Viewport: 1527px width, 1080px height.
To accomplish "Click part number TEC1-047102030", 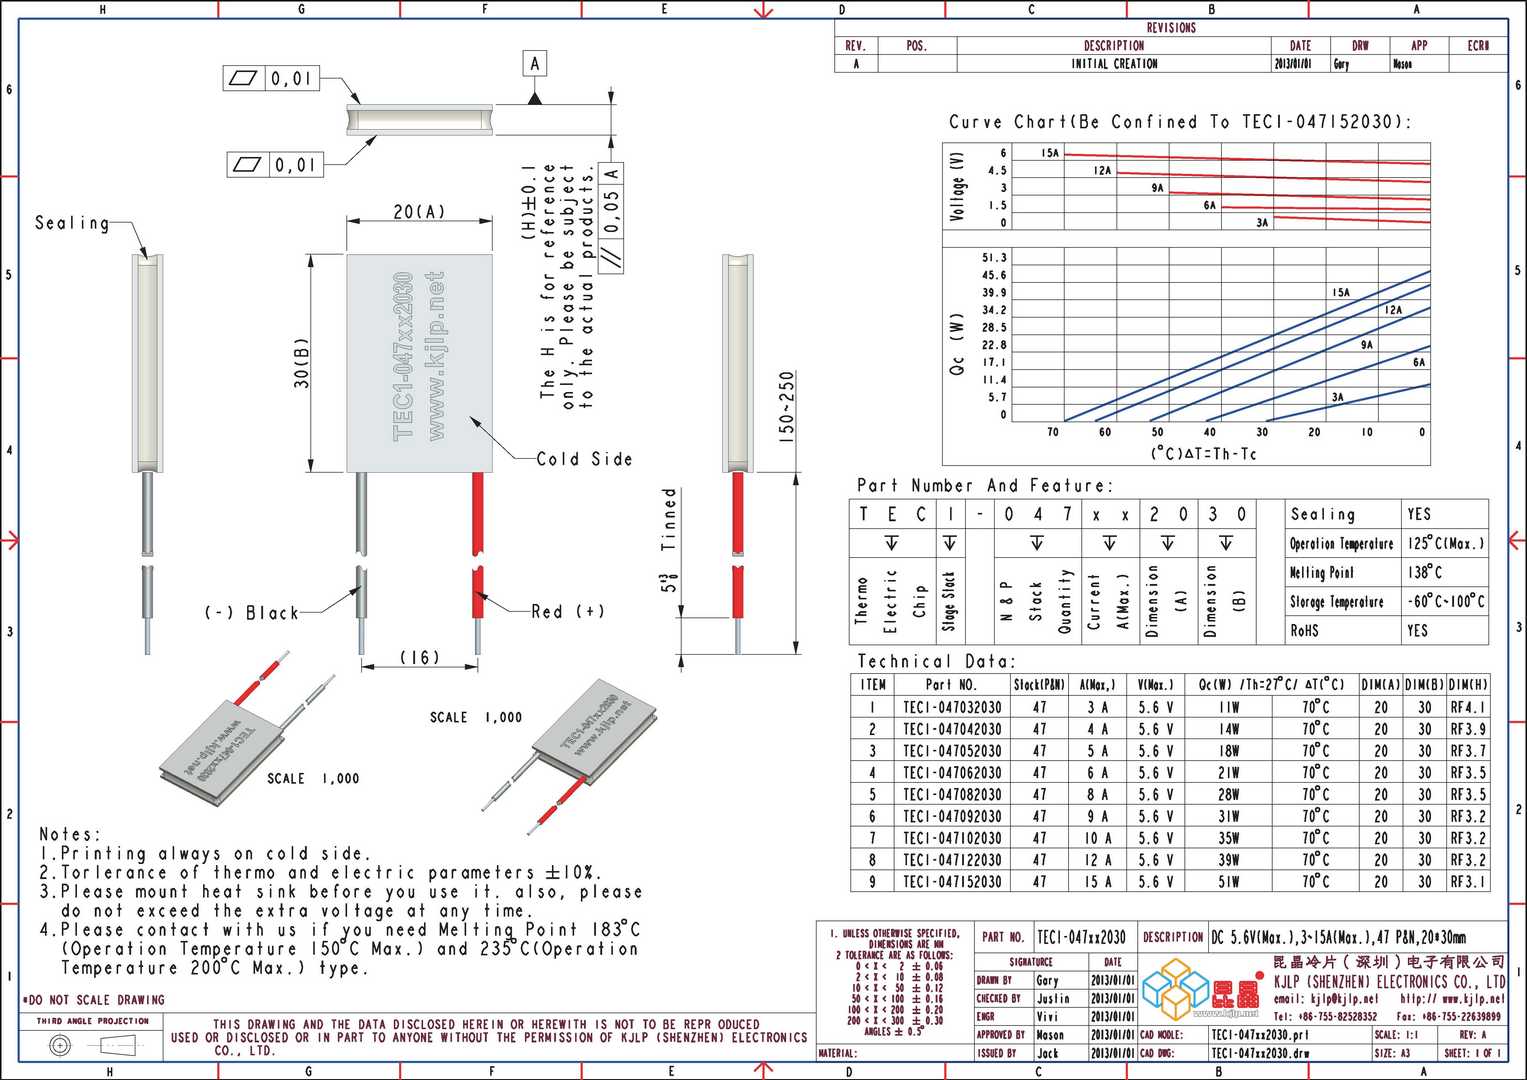I will tap(952, 838).
